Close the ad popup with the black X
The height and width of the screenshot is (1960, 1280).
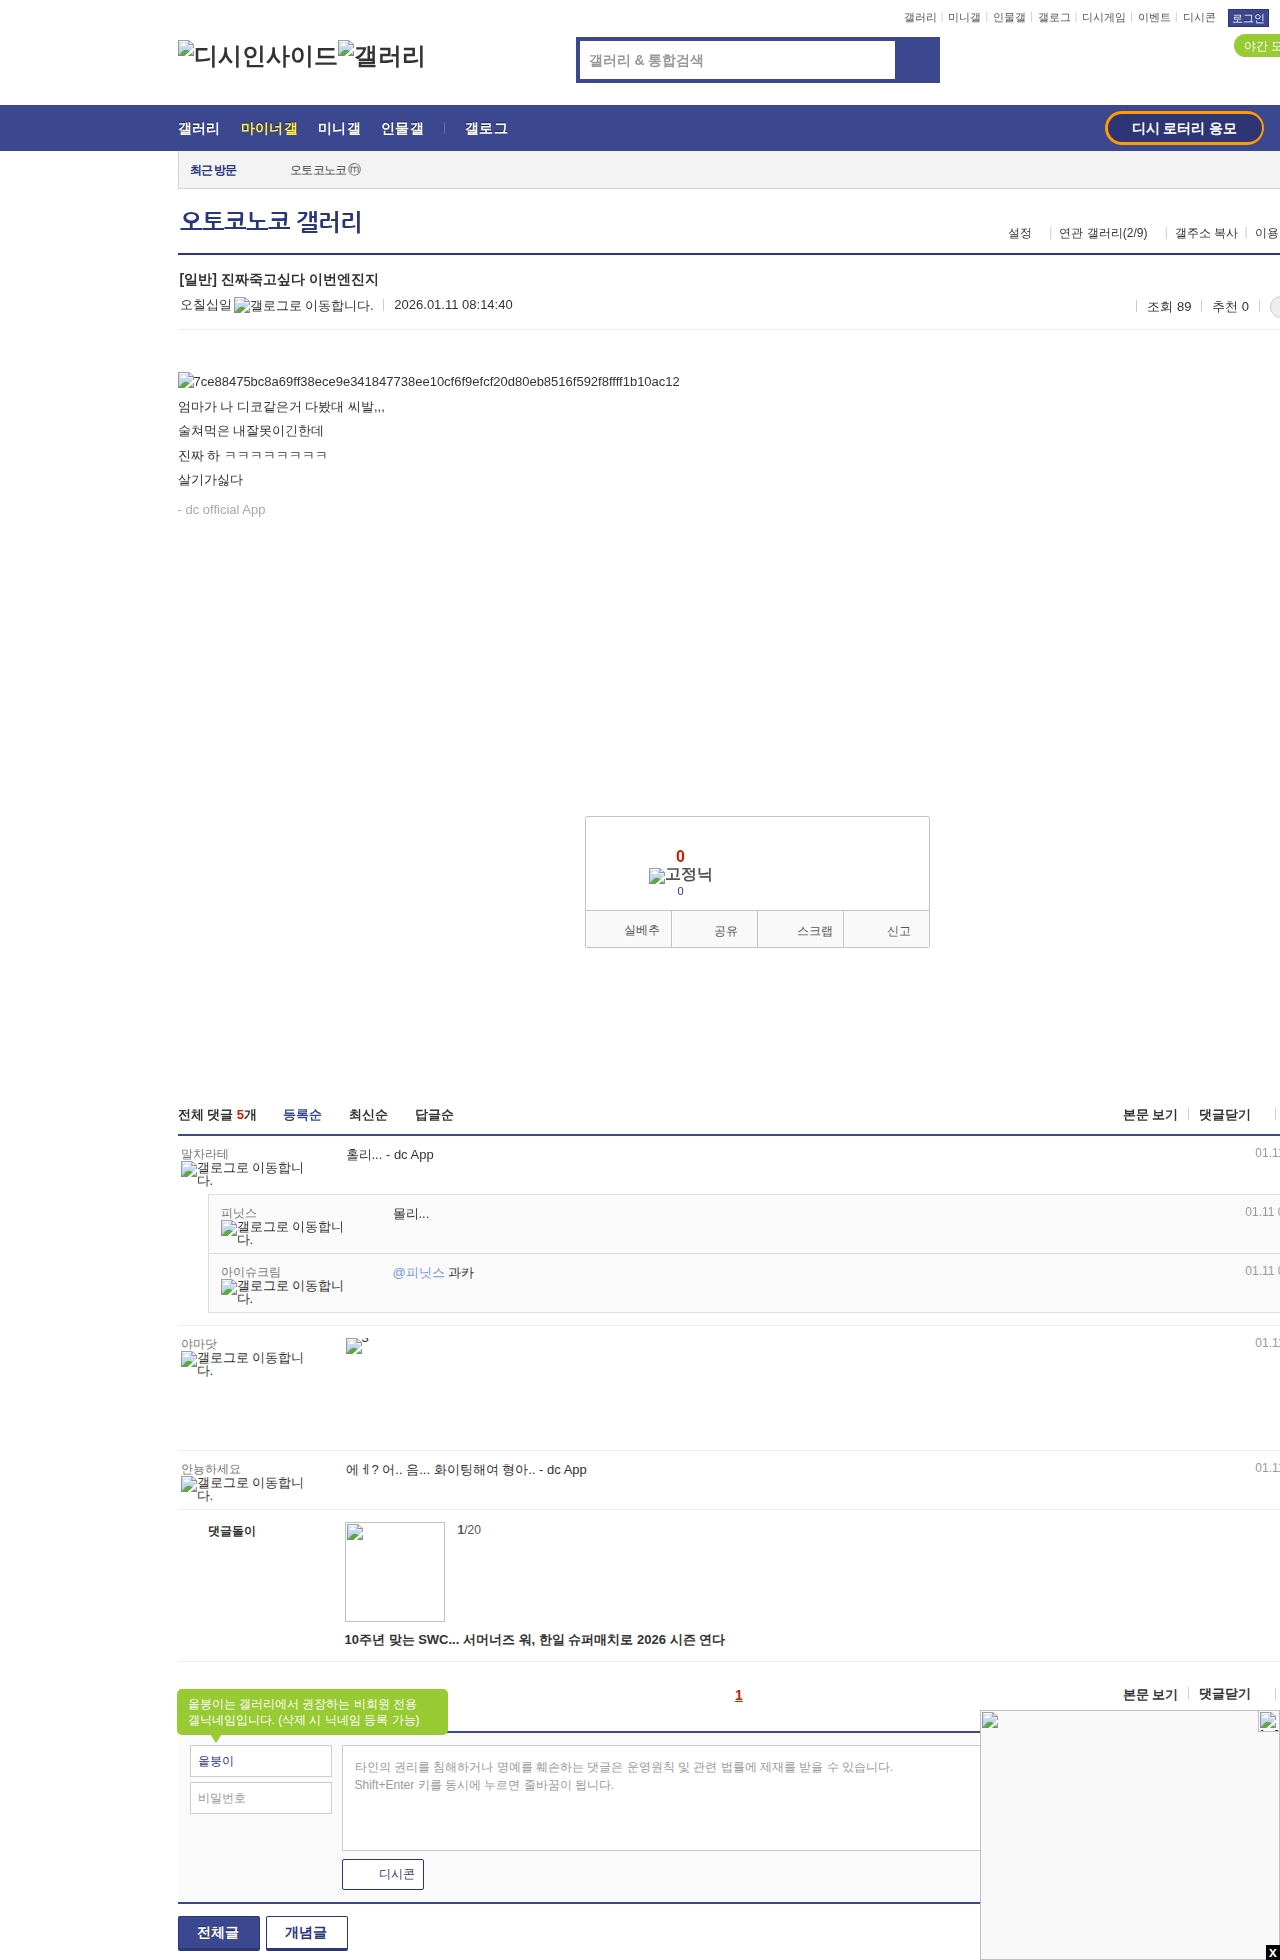(1272, 1952)
